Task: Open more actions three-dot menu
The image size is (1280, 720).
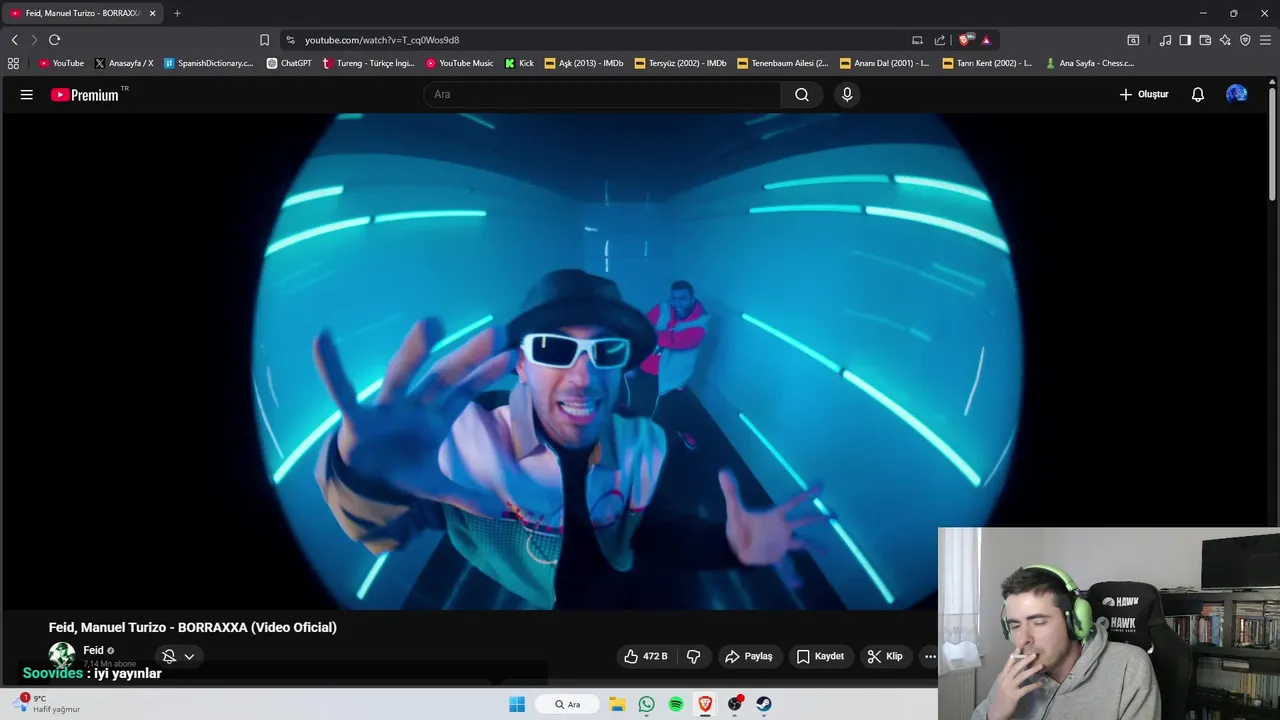Action: point(930,656)
